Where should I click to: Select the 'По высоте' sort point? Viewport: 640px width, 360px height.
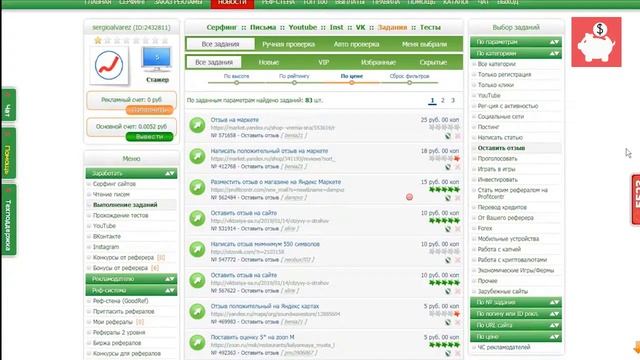(236, 82)
